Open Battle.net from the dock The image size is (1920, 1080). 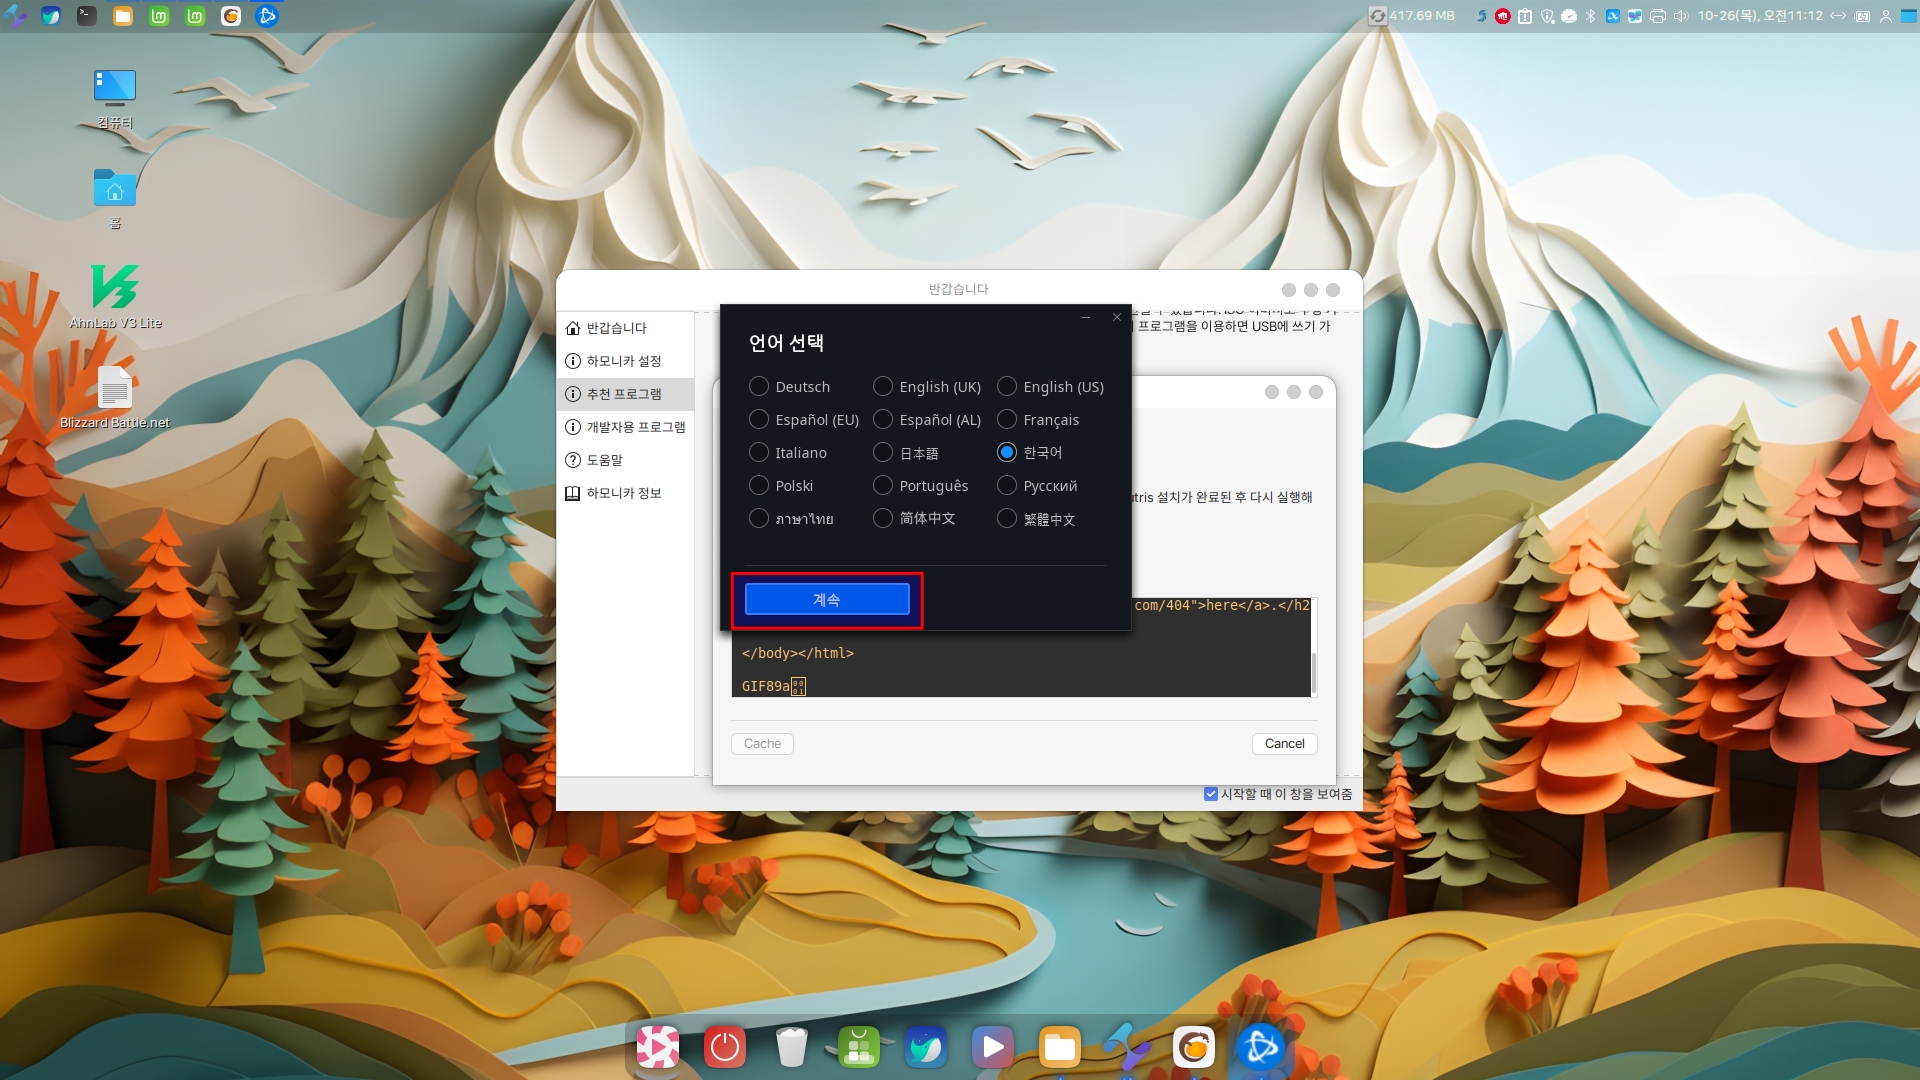tap(1260, 1047)
